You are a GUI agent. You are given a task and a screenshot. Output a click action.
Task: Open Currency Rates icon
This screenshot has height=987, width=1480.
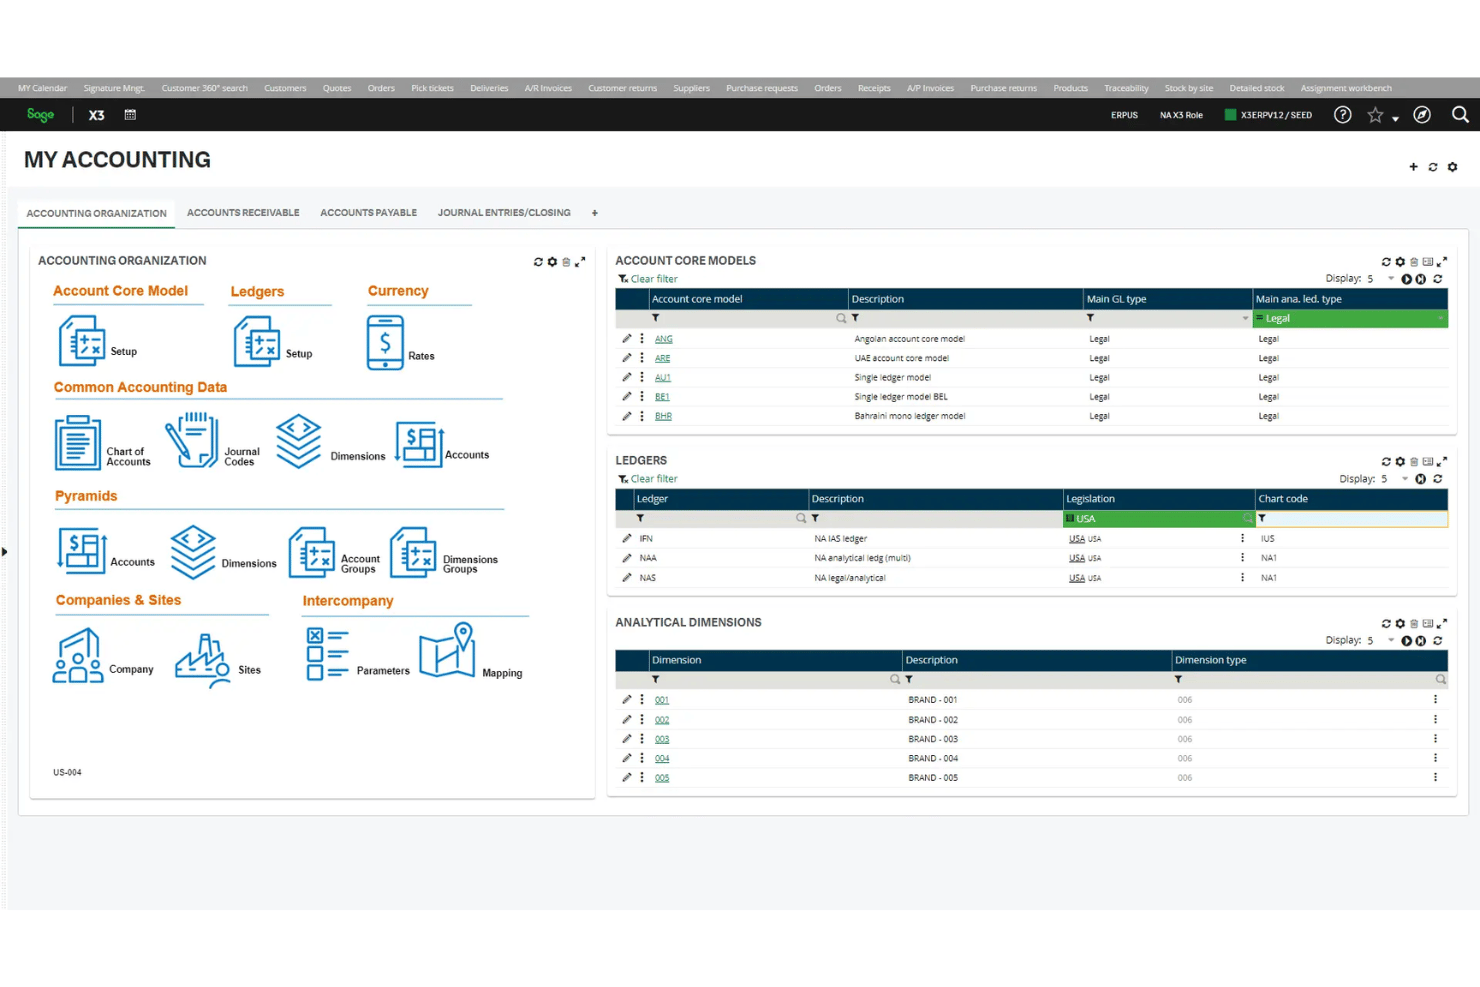[385, 343]
